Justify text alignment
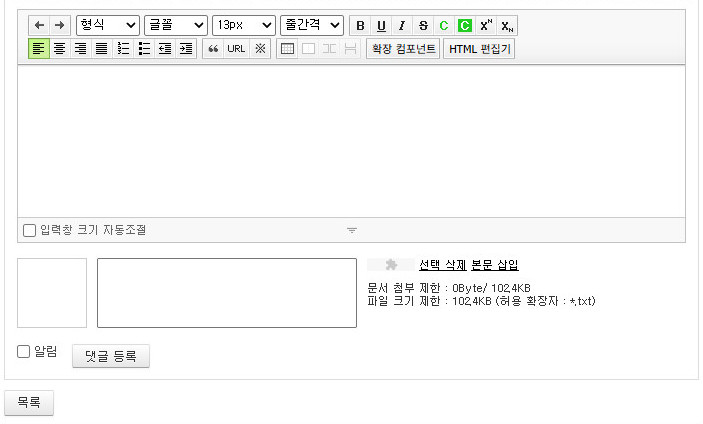 pos(102,48)
